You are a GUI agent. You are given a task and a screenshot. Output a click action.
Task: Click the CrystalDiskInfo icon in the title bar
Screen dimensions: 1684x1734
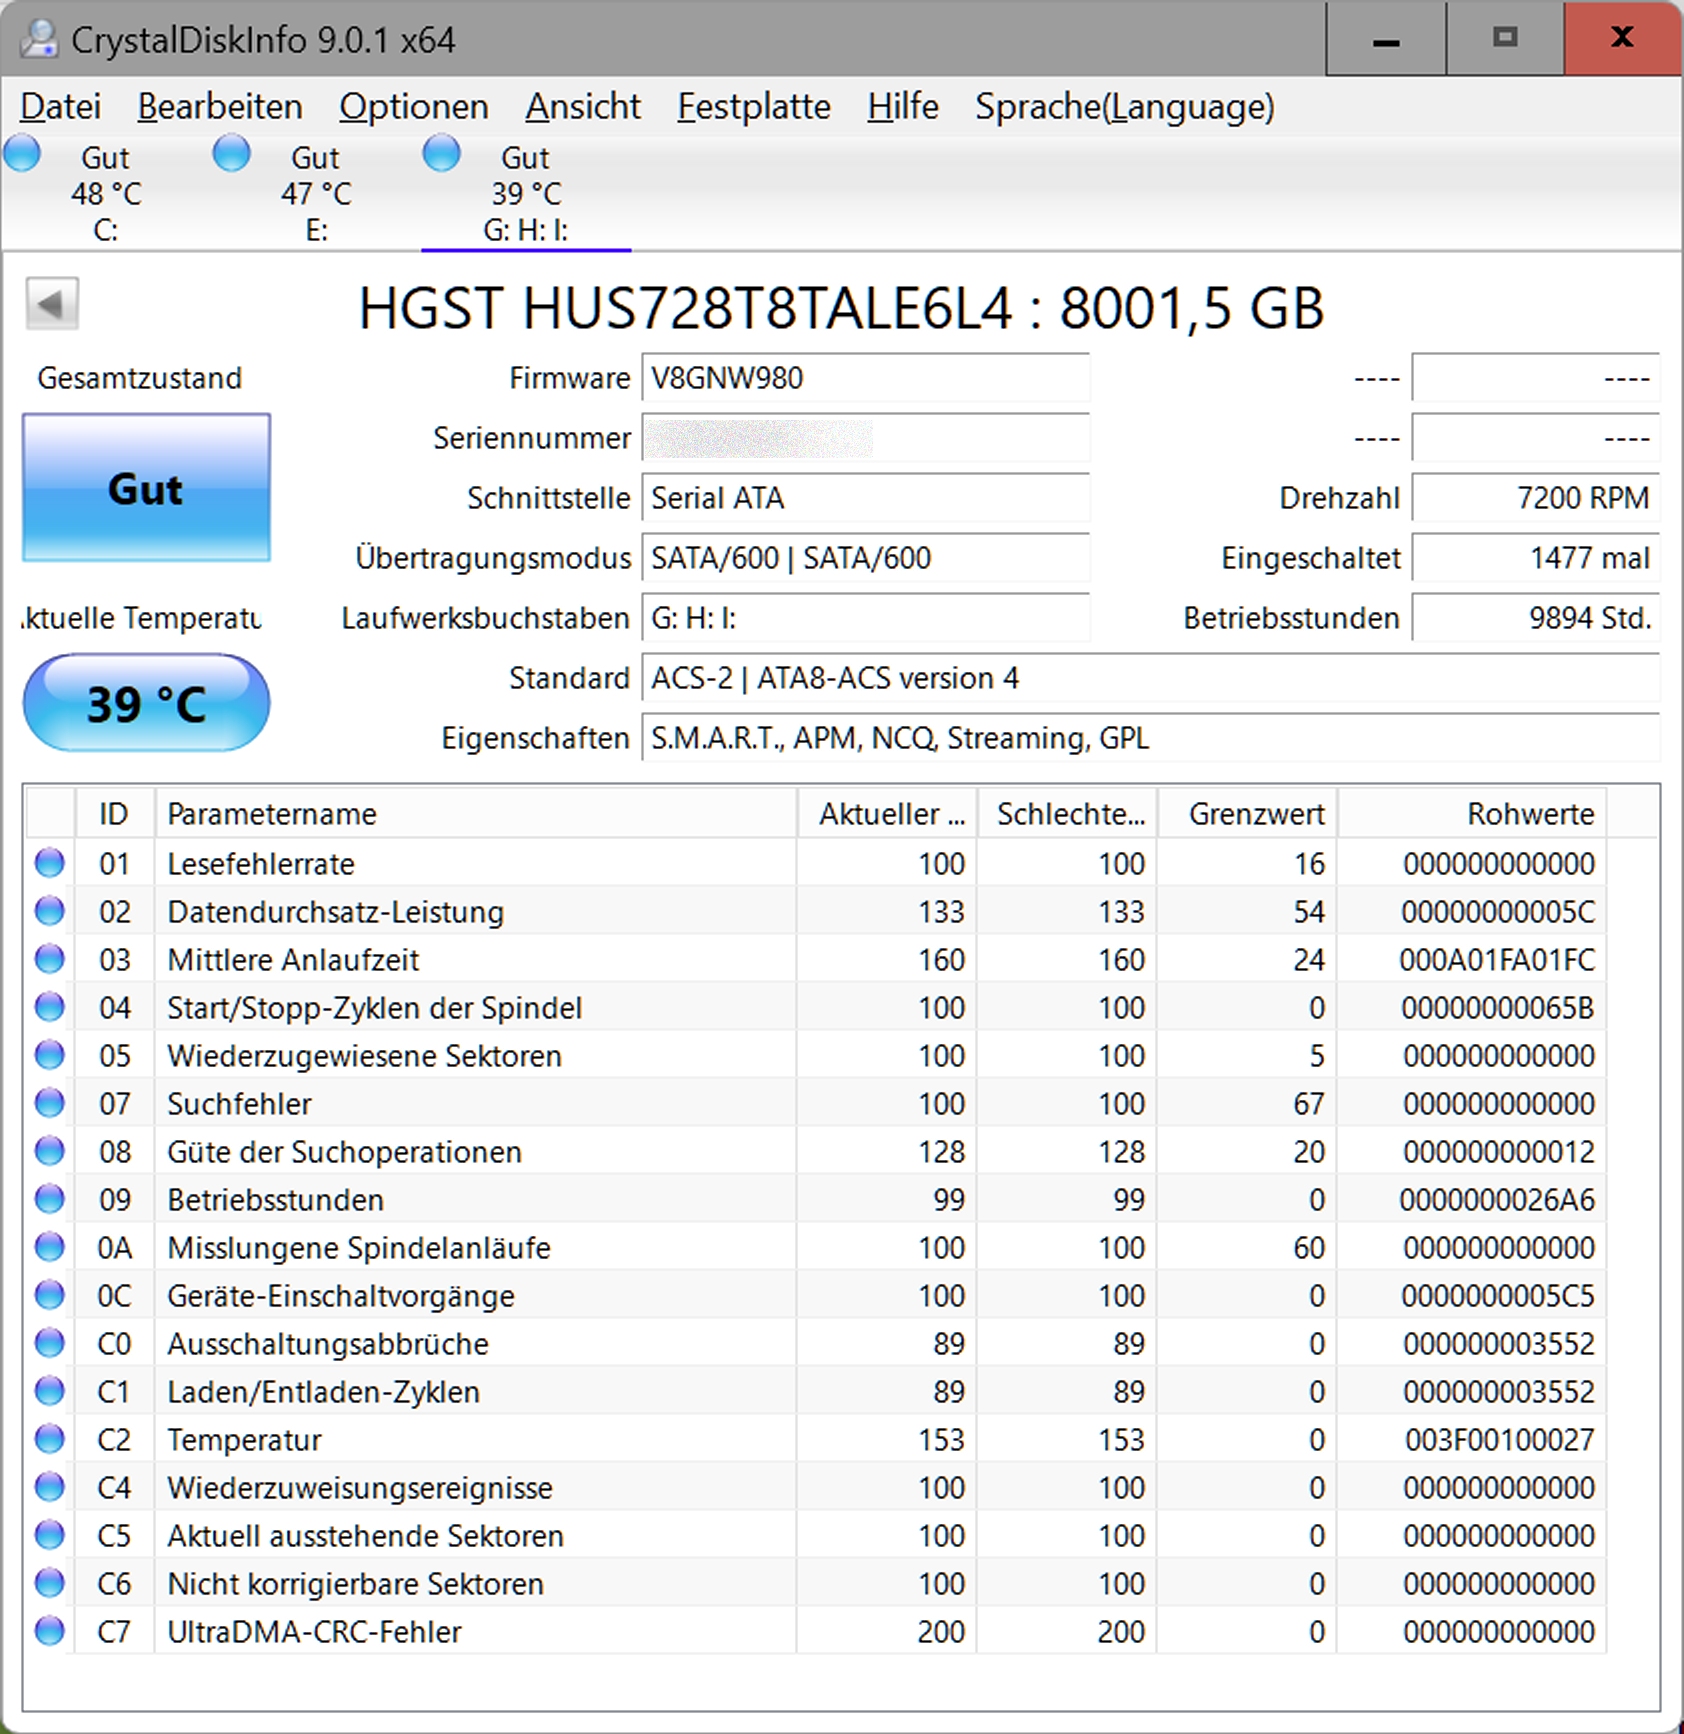click(x=38, y=40)
